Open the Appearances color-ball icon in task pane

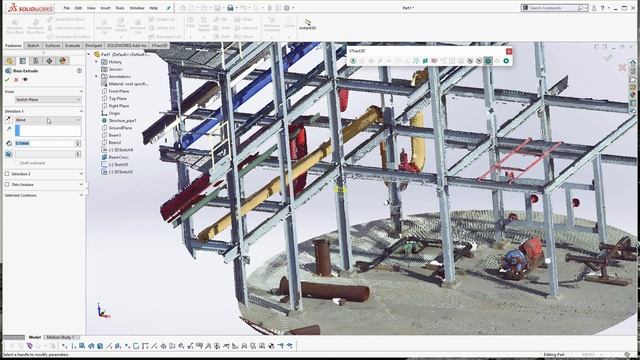point(633,95)
